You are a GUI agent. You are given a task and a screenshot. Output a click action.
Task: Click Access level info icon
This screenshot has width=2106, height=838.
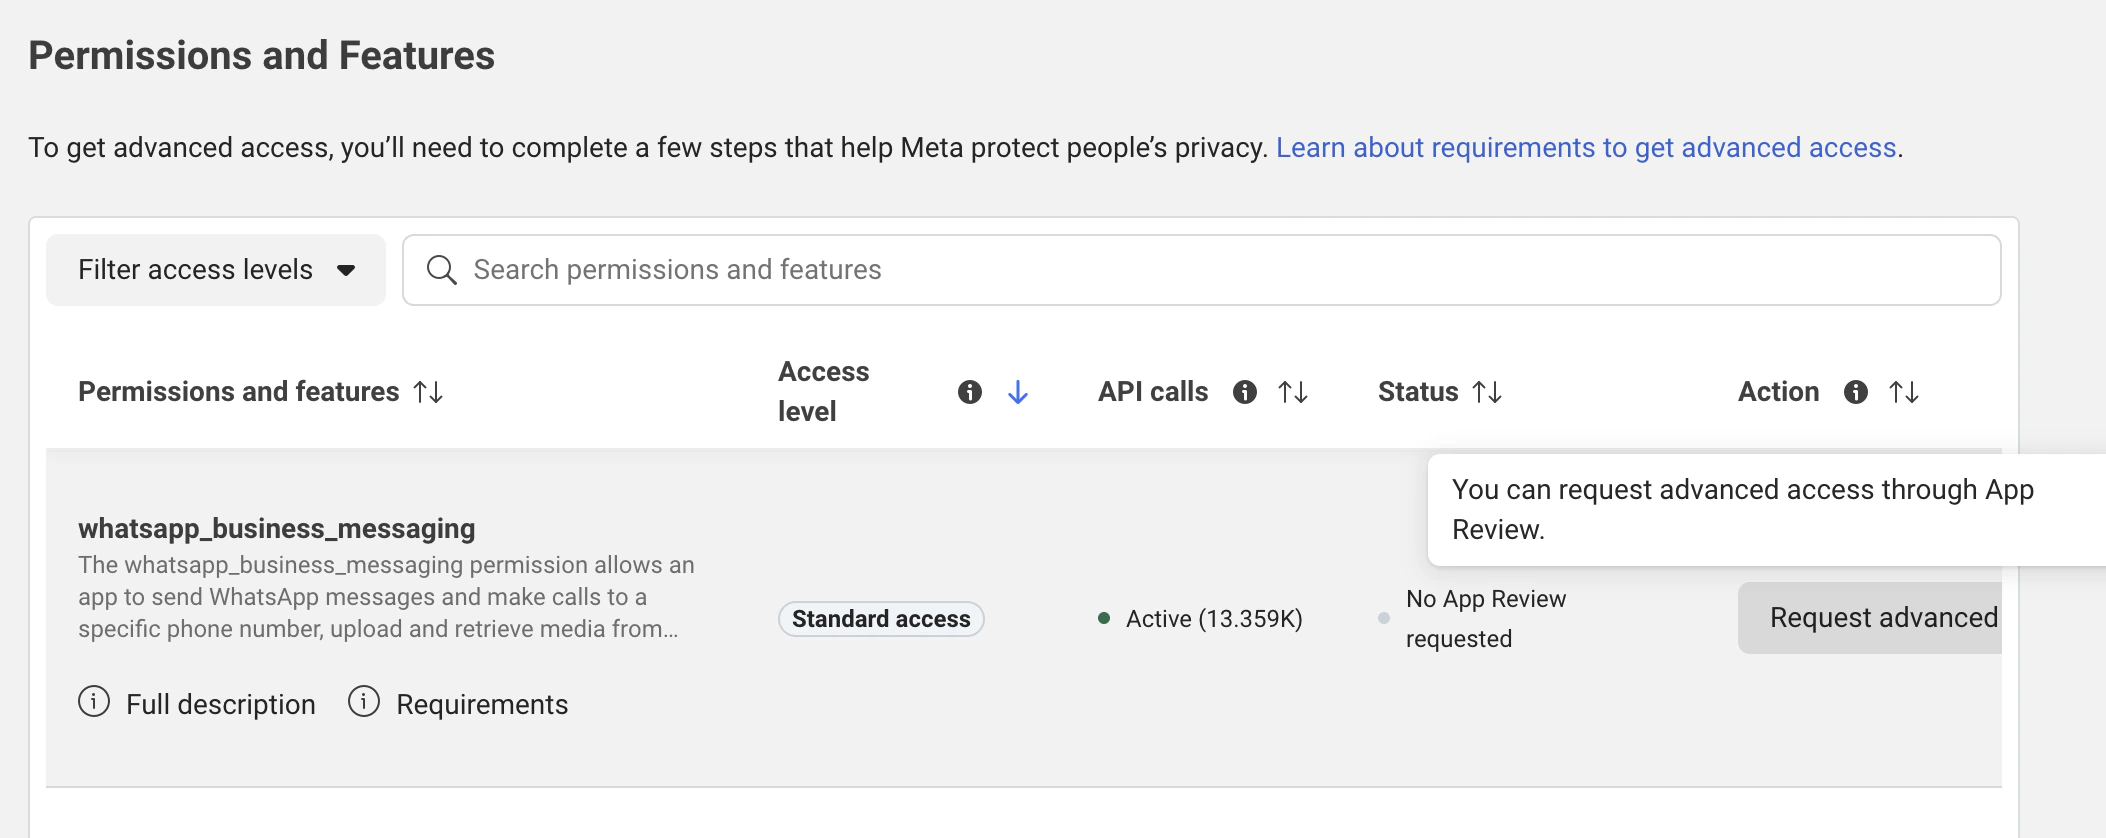(x=970, y=392)
